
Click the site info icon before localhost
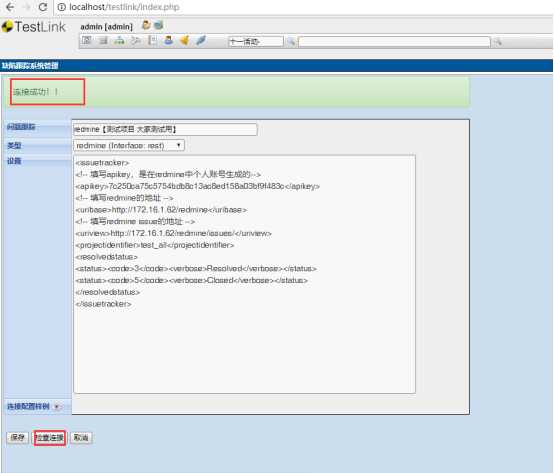(61, 7)
